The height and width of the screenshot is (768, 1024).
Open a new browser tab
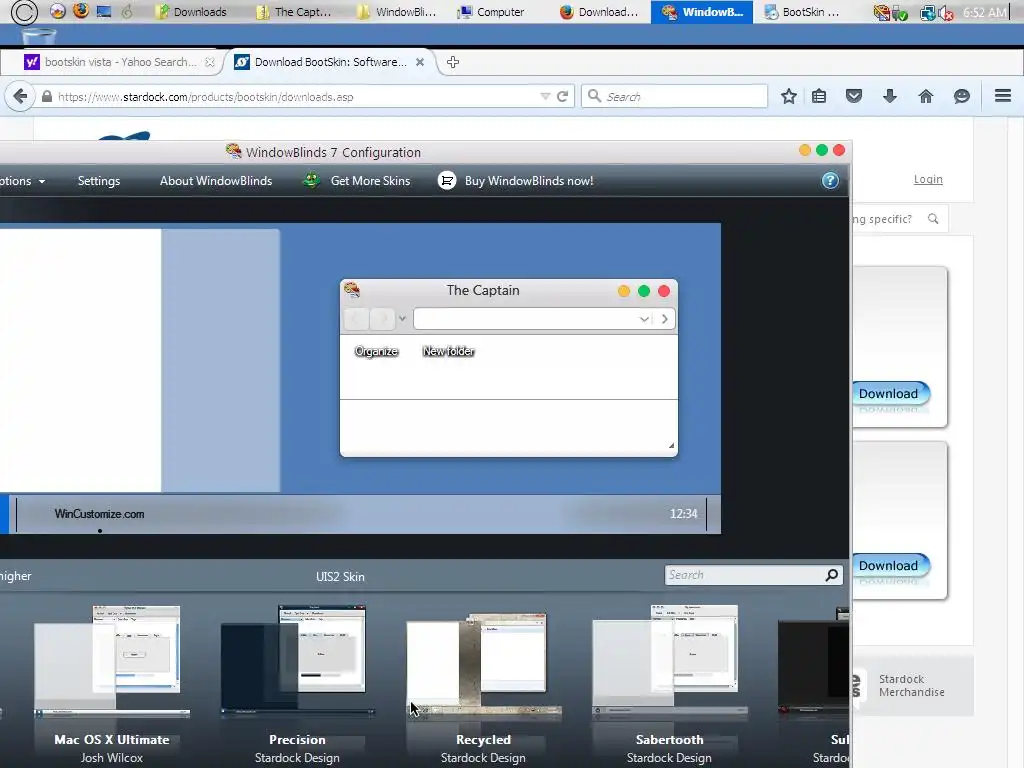[453, 62]
